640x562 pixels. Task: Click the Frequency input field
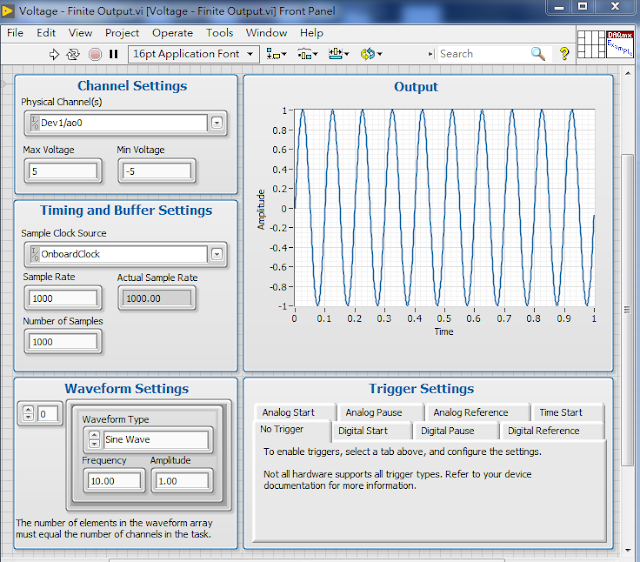click(114, 481)
